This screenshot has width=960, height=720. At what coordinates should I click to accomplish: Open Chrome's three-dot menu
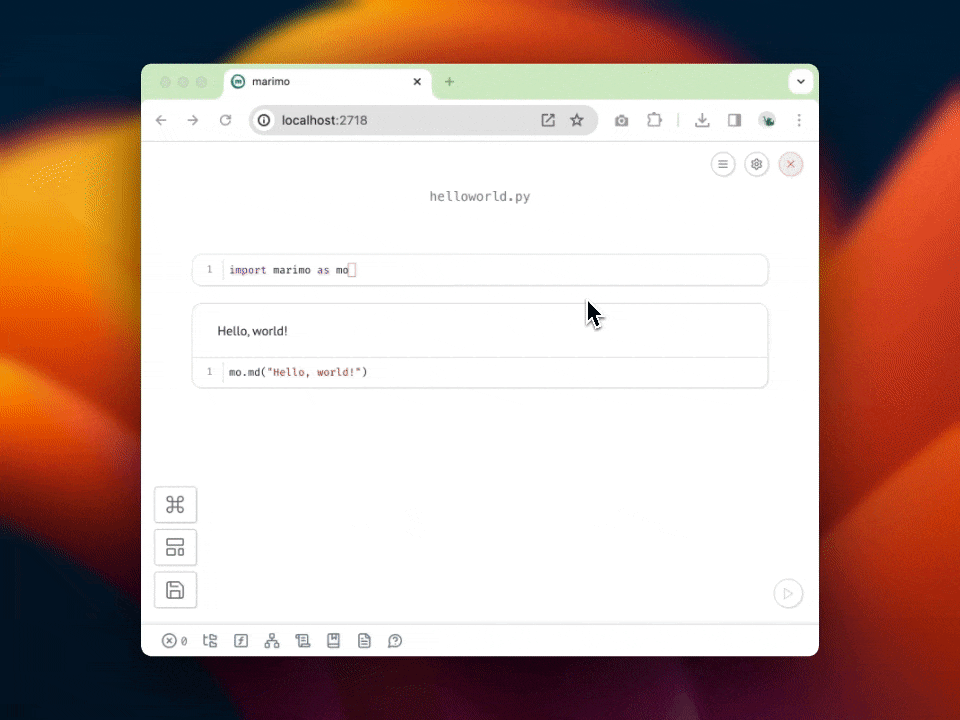799,120
